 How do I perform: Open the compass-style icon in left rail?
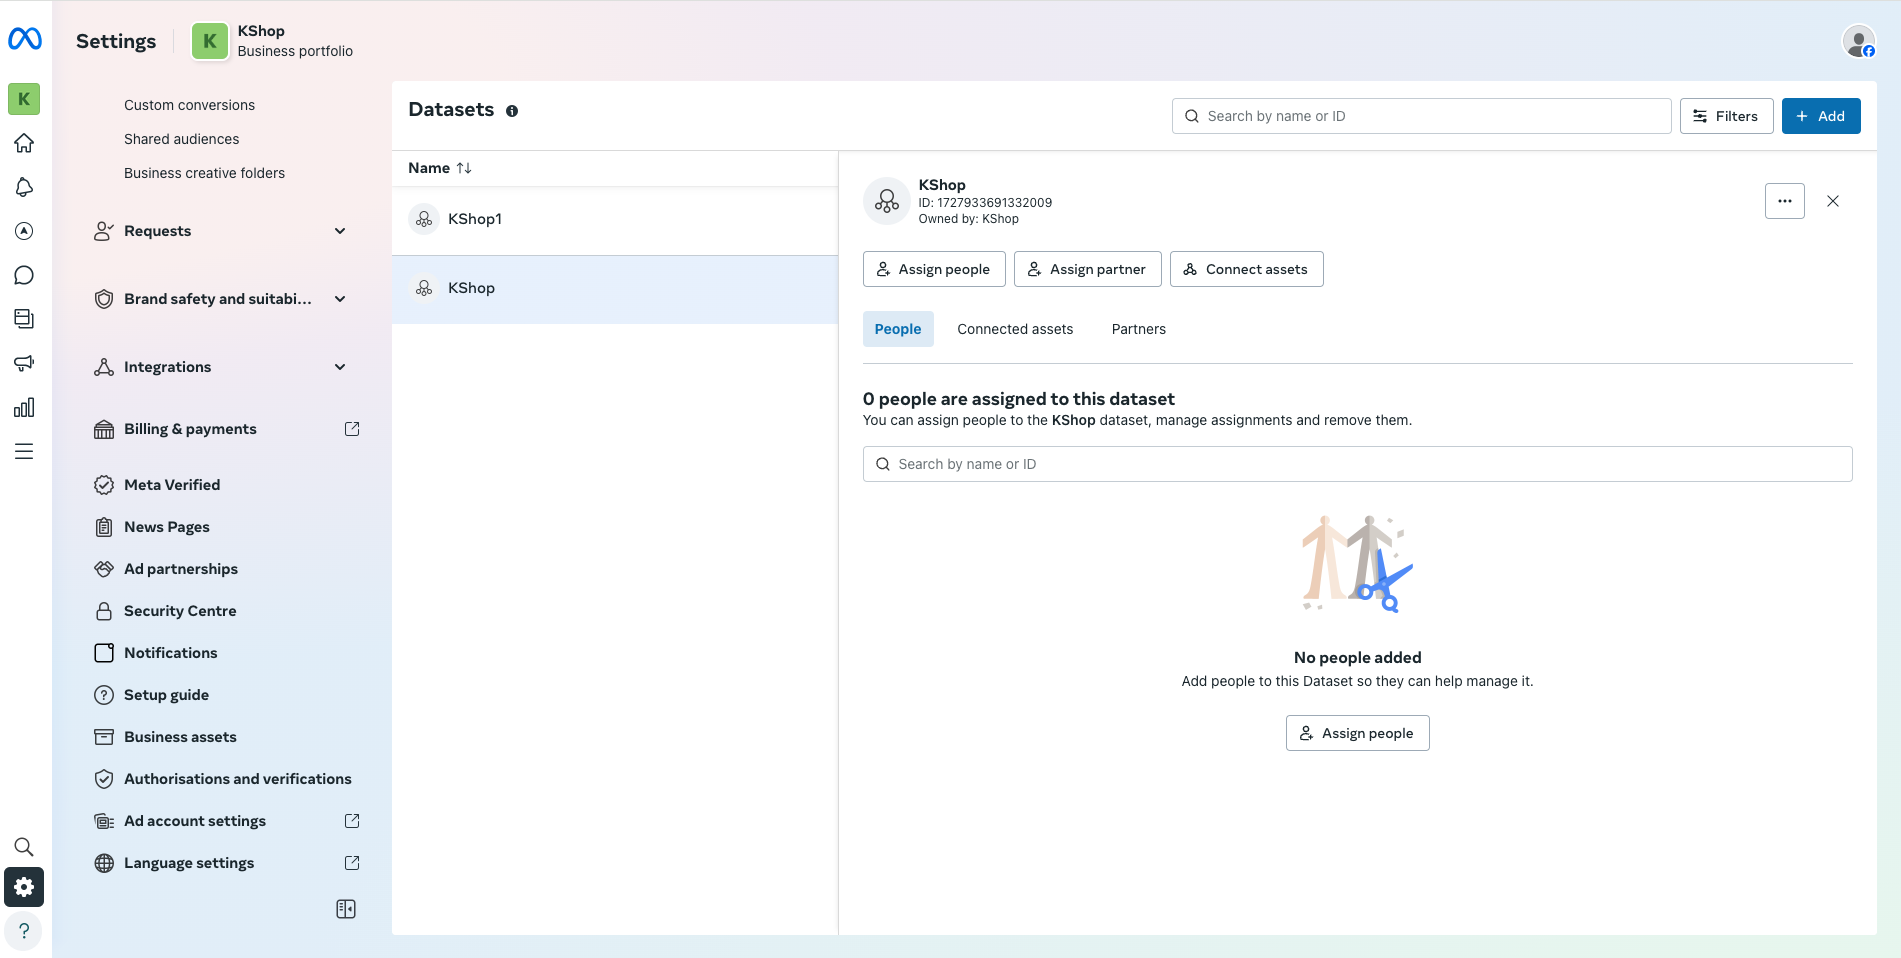point(24,231)
